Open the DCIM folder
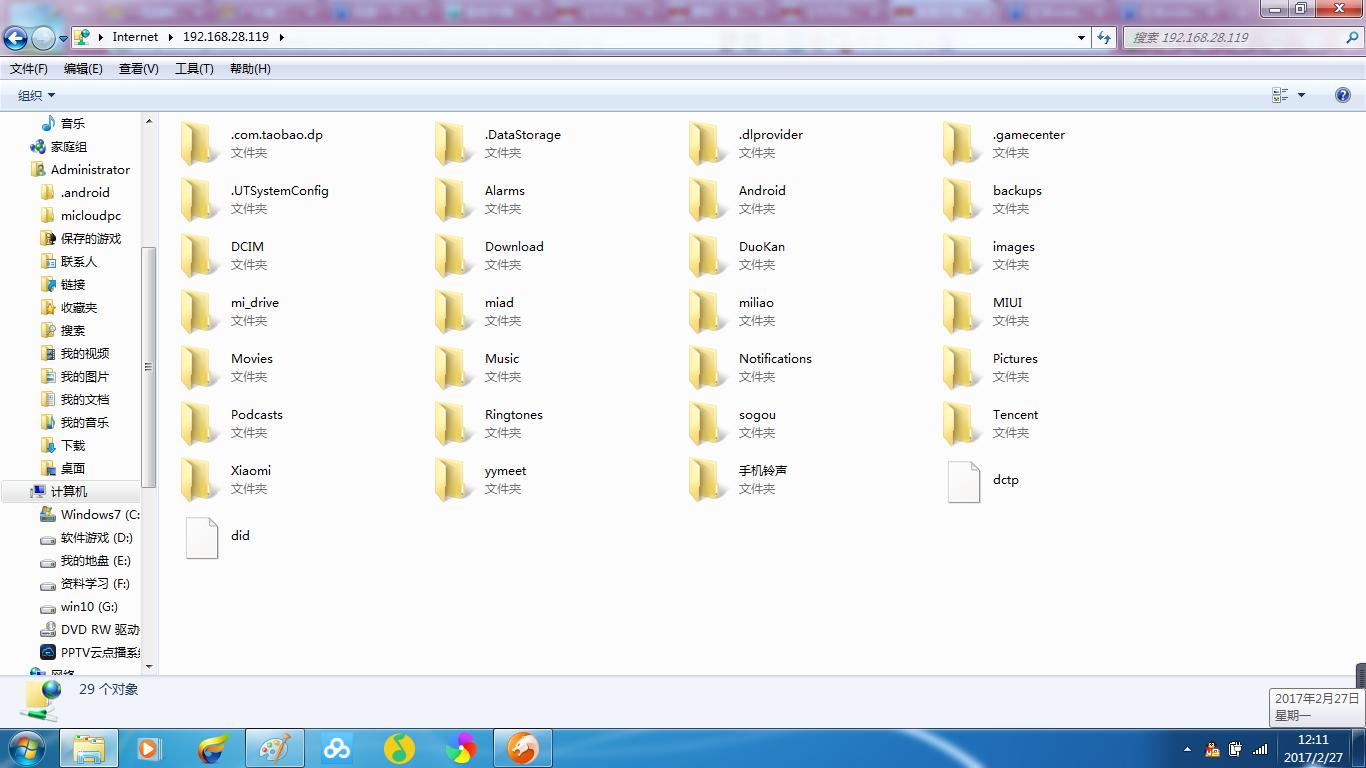Image resolution: width=1366 pixels, height=768 pixels. click(200, 256)
